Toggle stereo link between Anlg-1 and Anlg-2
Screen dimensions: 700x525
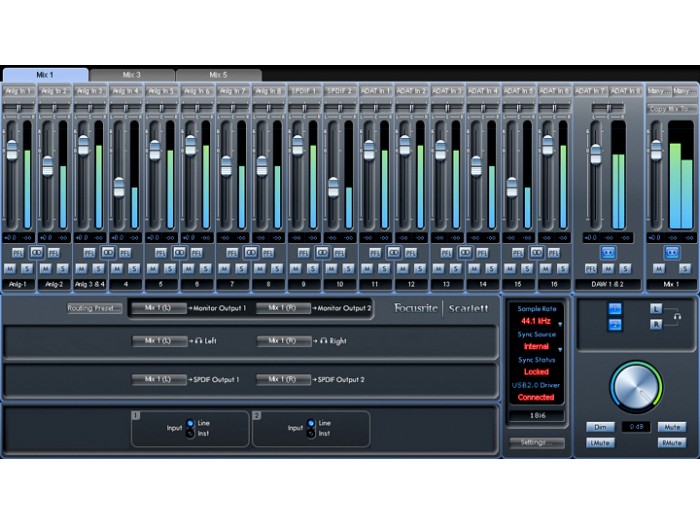36,253
